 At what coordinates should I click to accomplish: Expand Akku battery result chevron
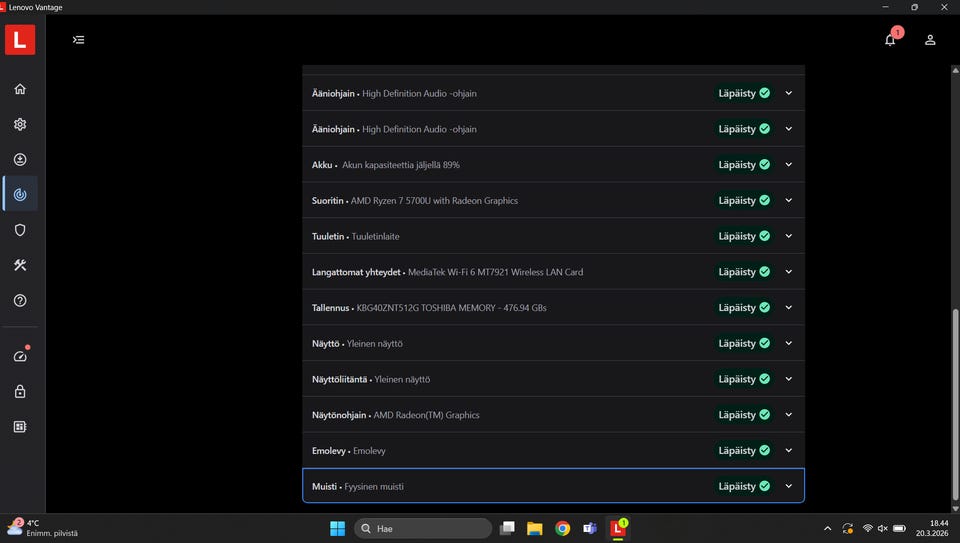tap(789, 165)
